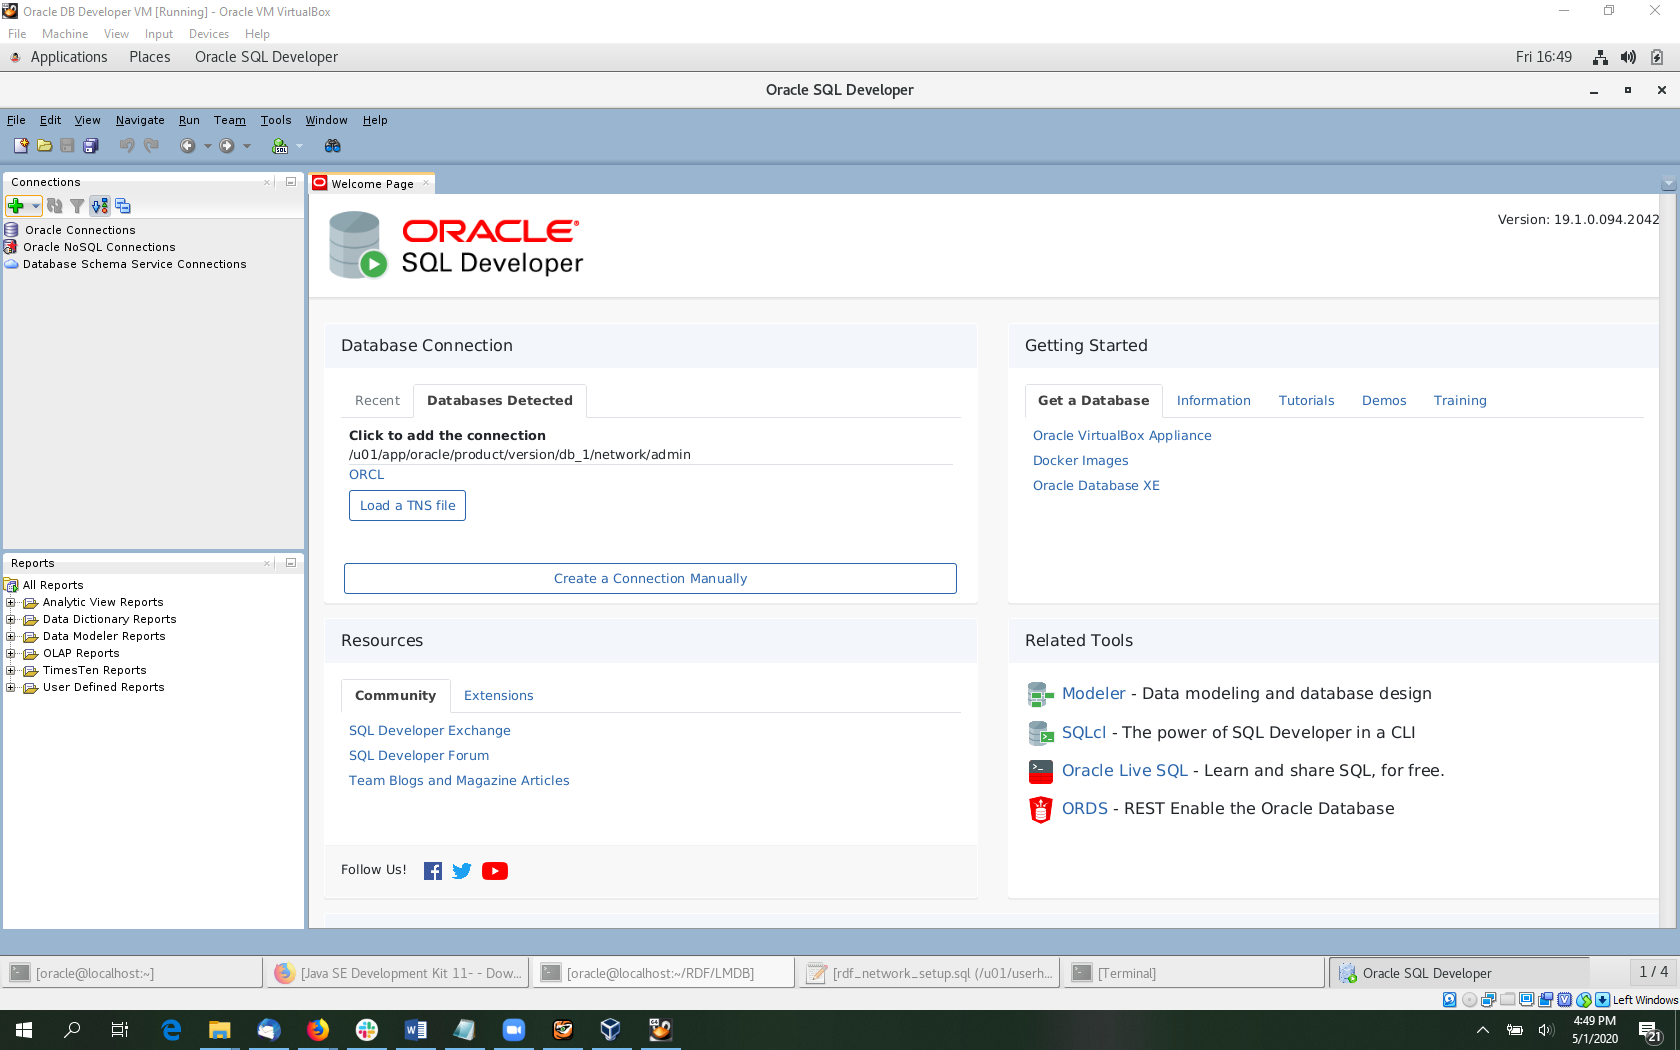
Task: Click the New file toolbar icon
Action: click(x=21, y=146)
